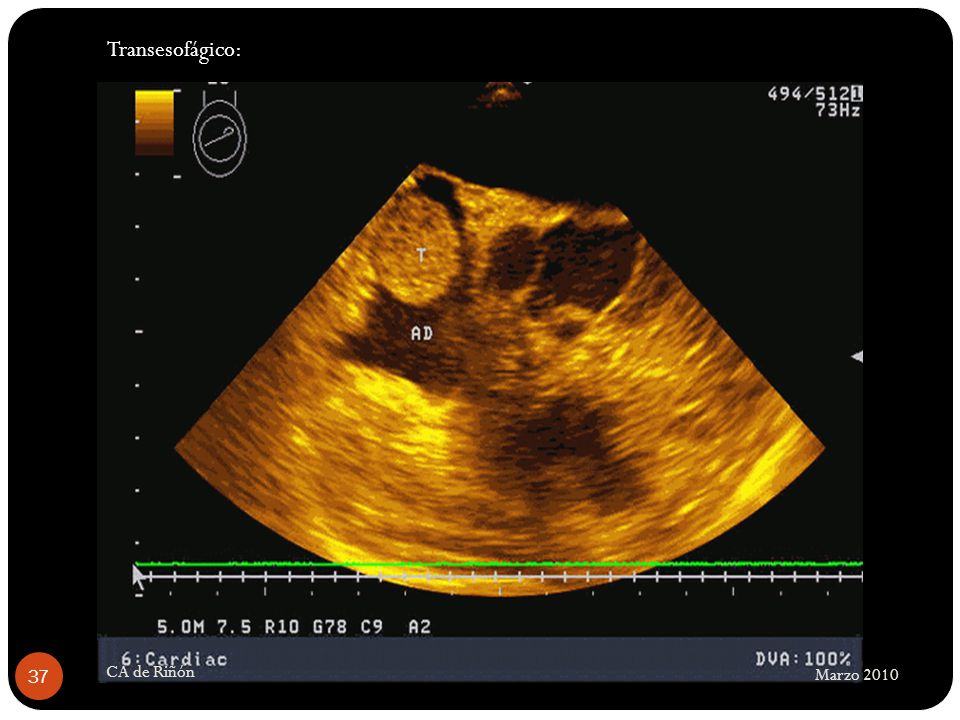Click the 'AD' label in the ultrasound image
Viewport: 960px width, 720px height.
pyautogui.click(x=422, y=334)
